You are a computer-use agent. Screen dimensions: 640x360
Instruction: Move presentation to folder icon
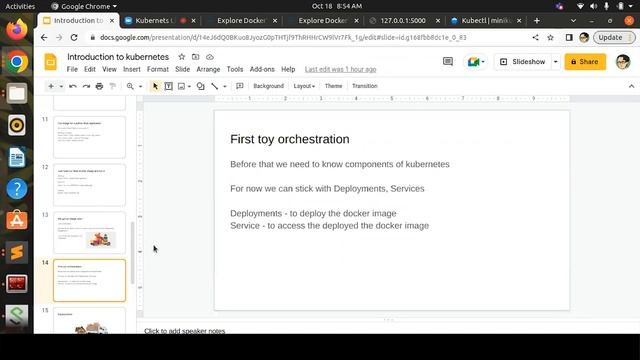[x=196, y=57]
